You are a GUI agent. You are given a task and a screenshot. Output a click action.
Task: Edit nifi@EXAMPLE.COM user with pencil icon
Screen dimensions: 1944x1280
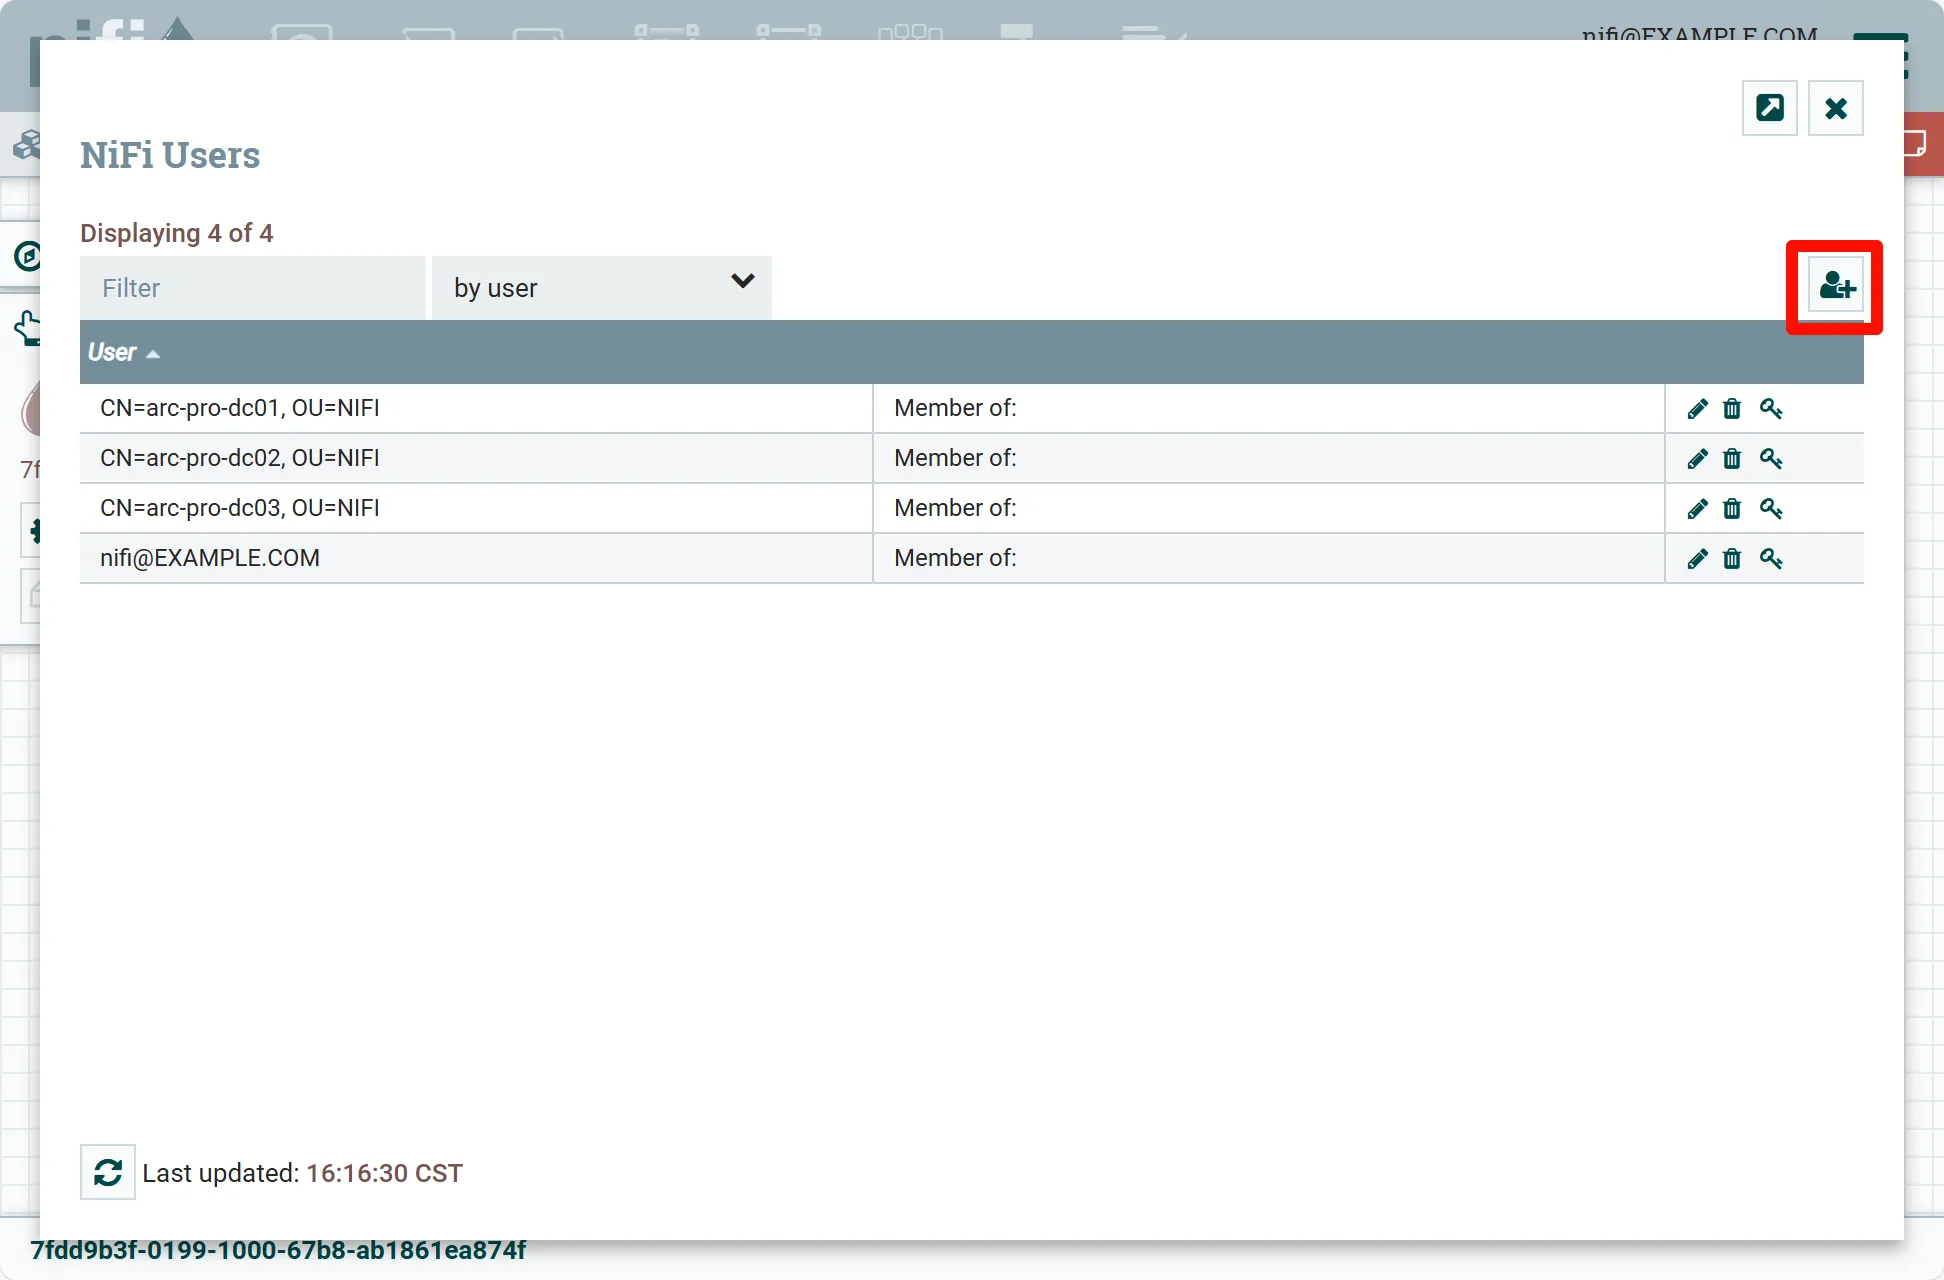(x=1697, y=559)
